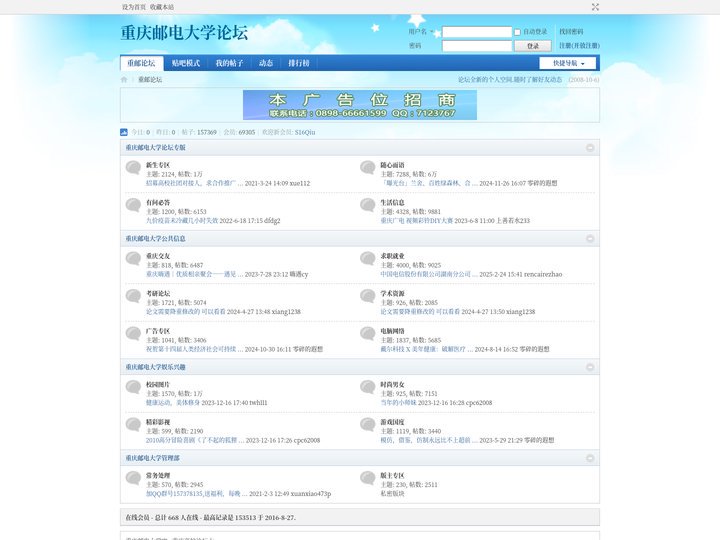
Task: Open the newest member S16Qiu link
Action: pyautogui.click(x=305, y=132)
